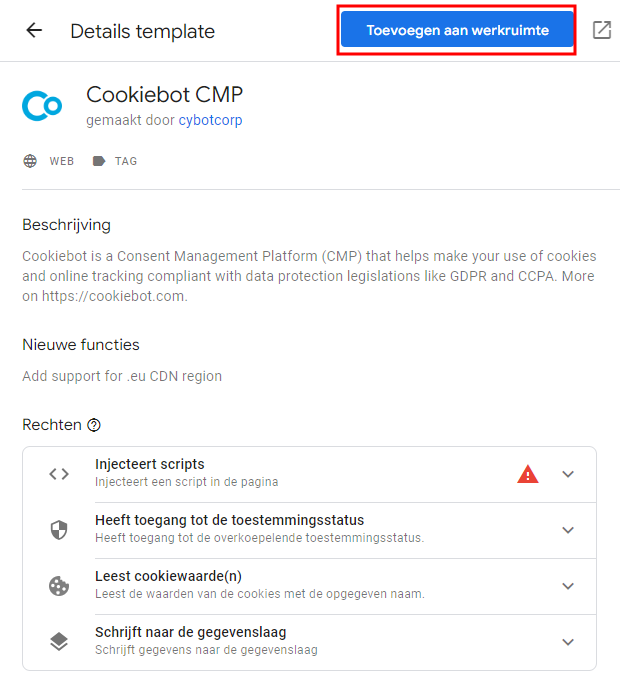Click the red warning triangle icon
This screenshot has height=691, width=620.
point(527,474)
